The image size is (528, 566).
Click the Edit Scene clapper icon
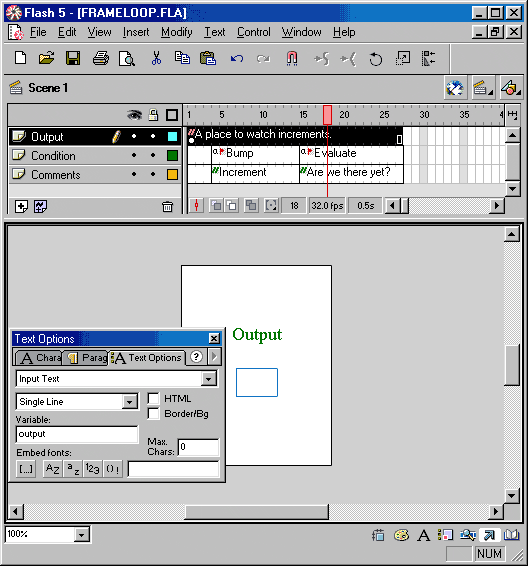click(x=483, y=88)
